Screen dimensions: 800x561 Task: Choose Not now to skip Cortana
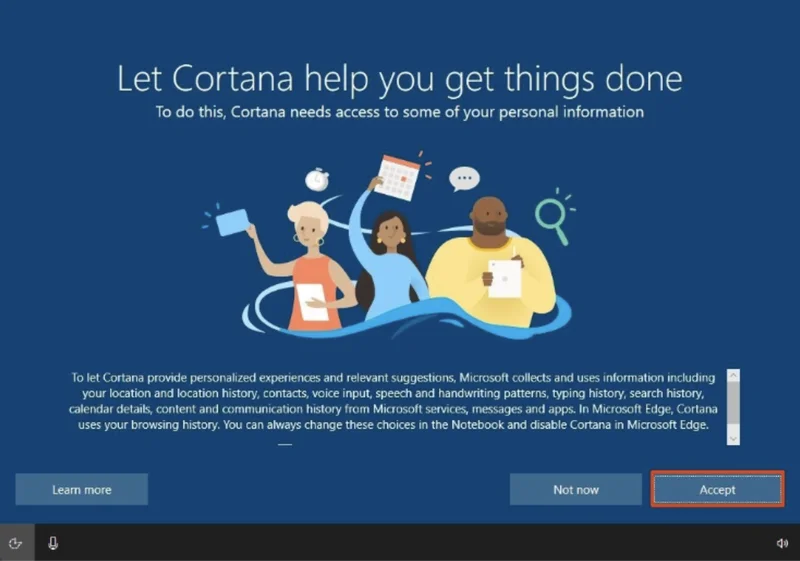click(576, 489)
